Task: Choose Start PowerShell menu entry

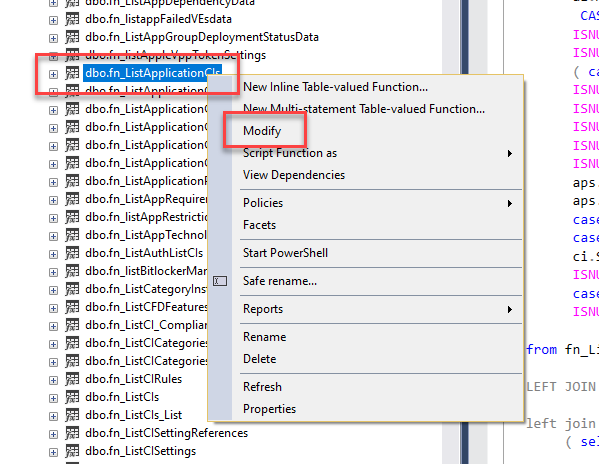Action: 285,253
